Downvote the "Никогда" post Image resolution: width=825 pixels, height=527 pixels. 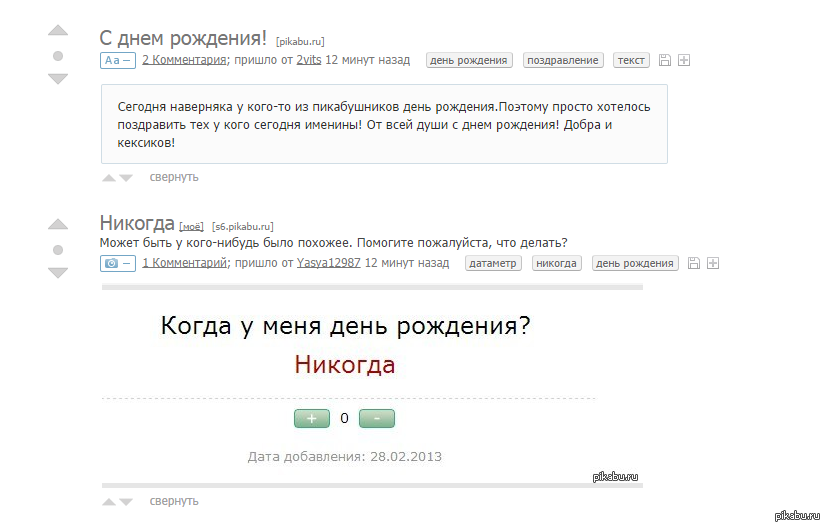click(58, 272)
